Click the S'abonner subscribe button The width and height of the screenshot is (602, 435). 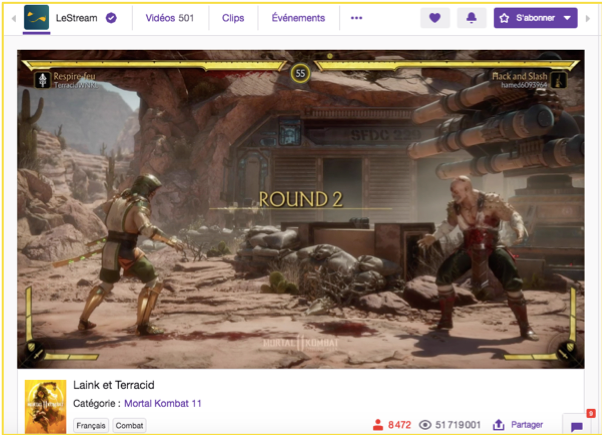tap(535, 18)
